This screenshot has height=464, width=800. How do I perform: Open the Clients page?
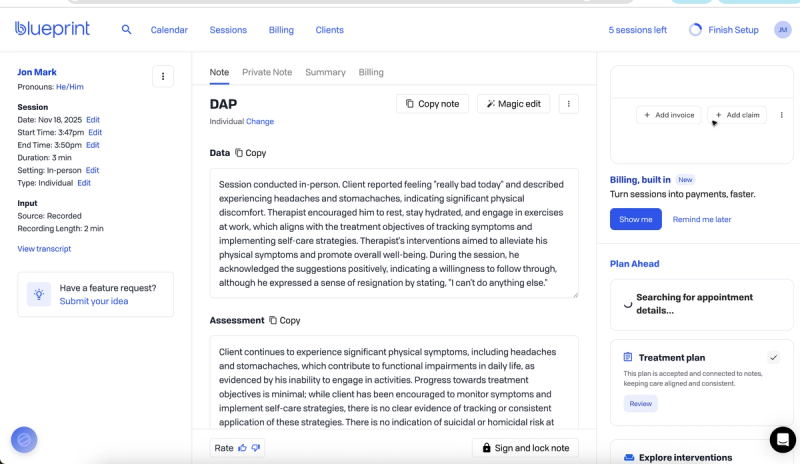[330, 30]
